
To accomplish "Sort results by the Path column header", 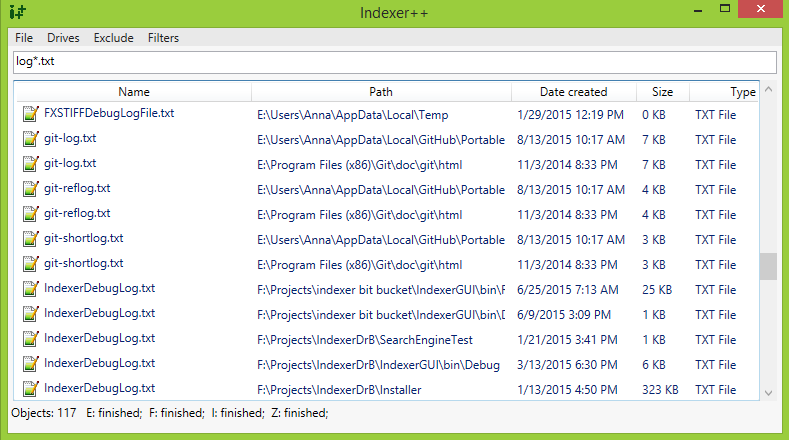I will [x=381, y=92].
